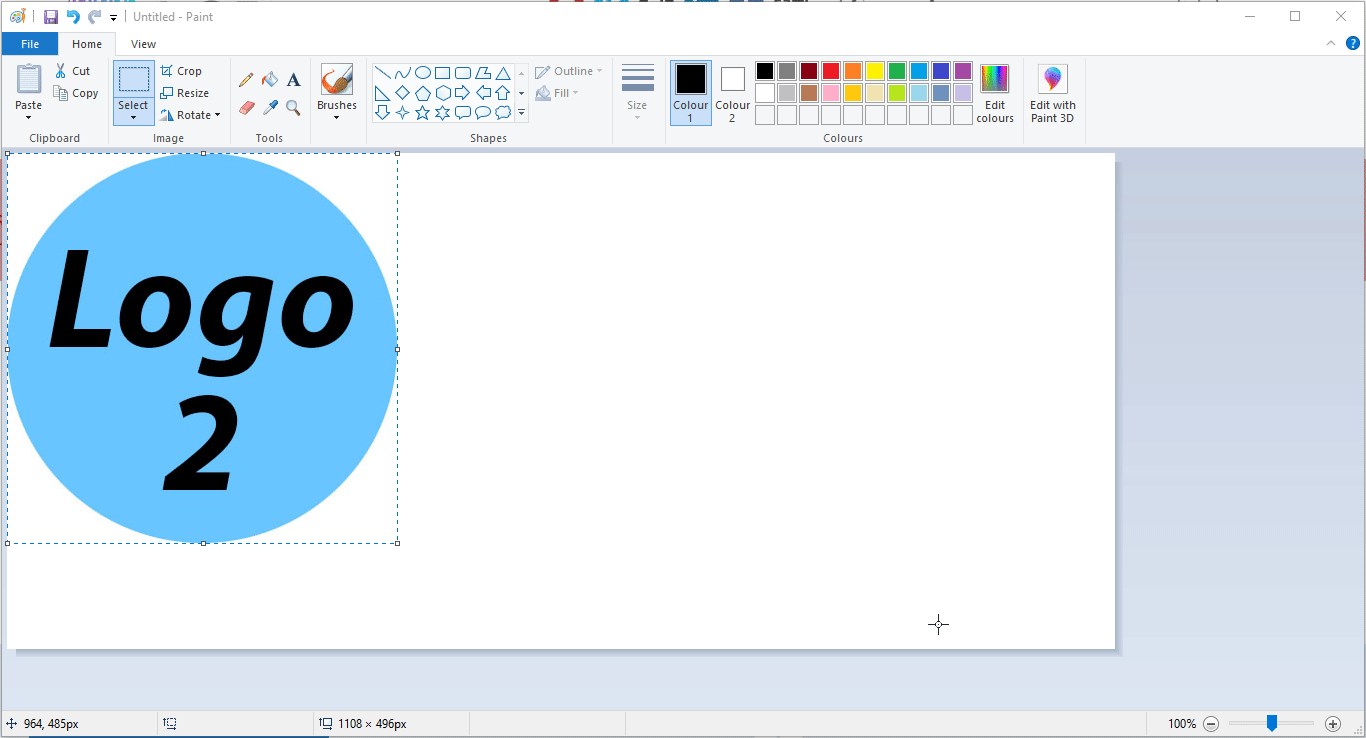Select the Oval shape
The width and height of the screenshot is (1366, 738).
pyautogui.click(x=423, y=73)
